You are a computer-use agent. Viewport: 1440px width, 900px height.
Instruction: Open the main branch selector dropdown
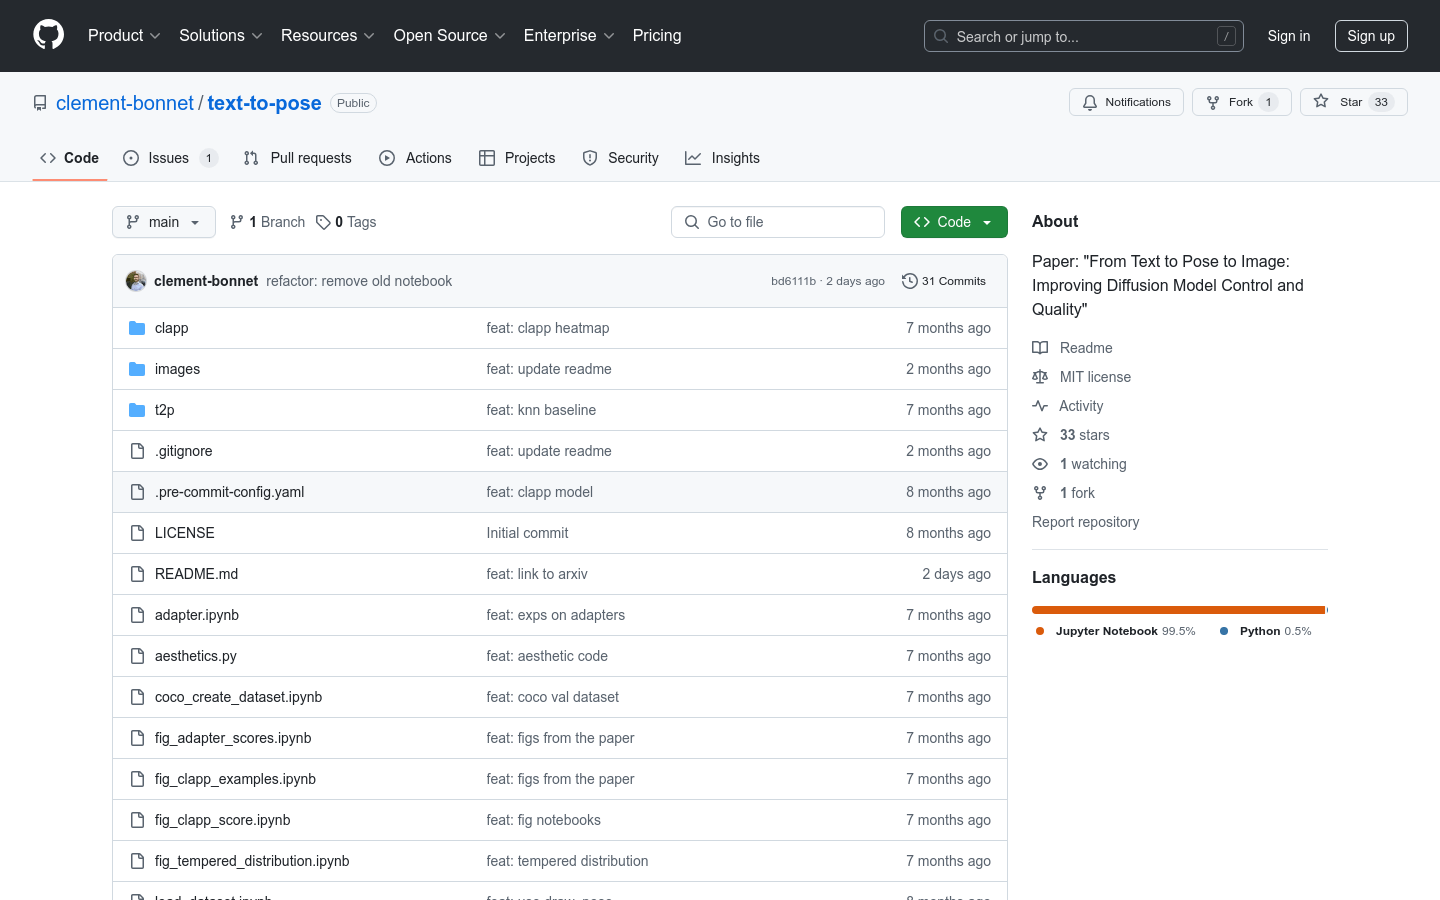(x=164, y=222)
